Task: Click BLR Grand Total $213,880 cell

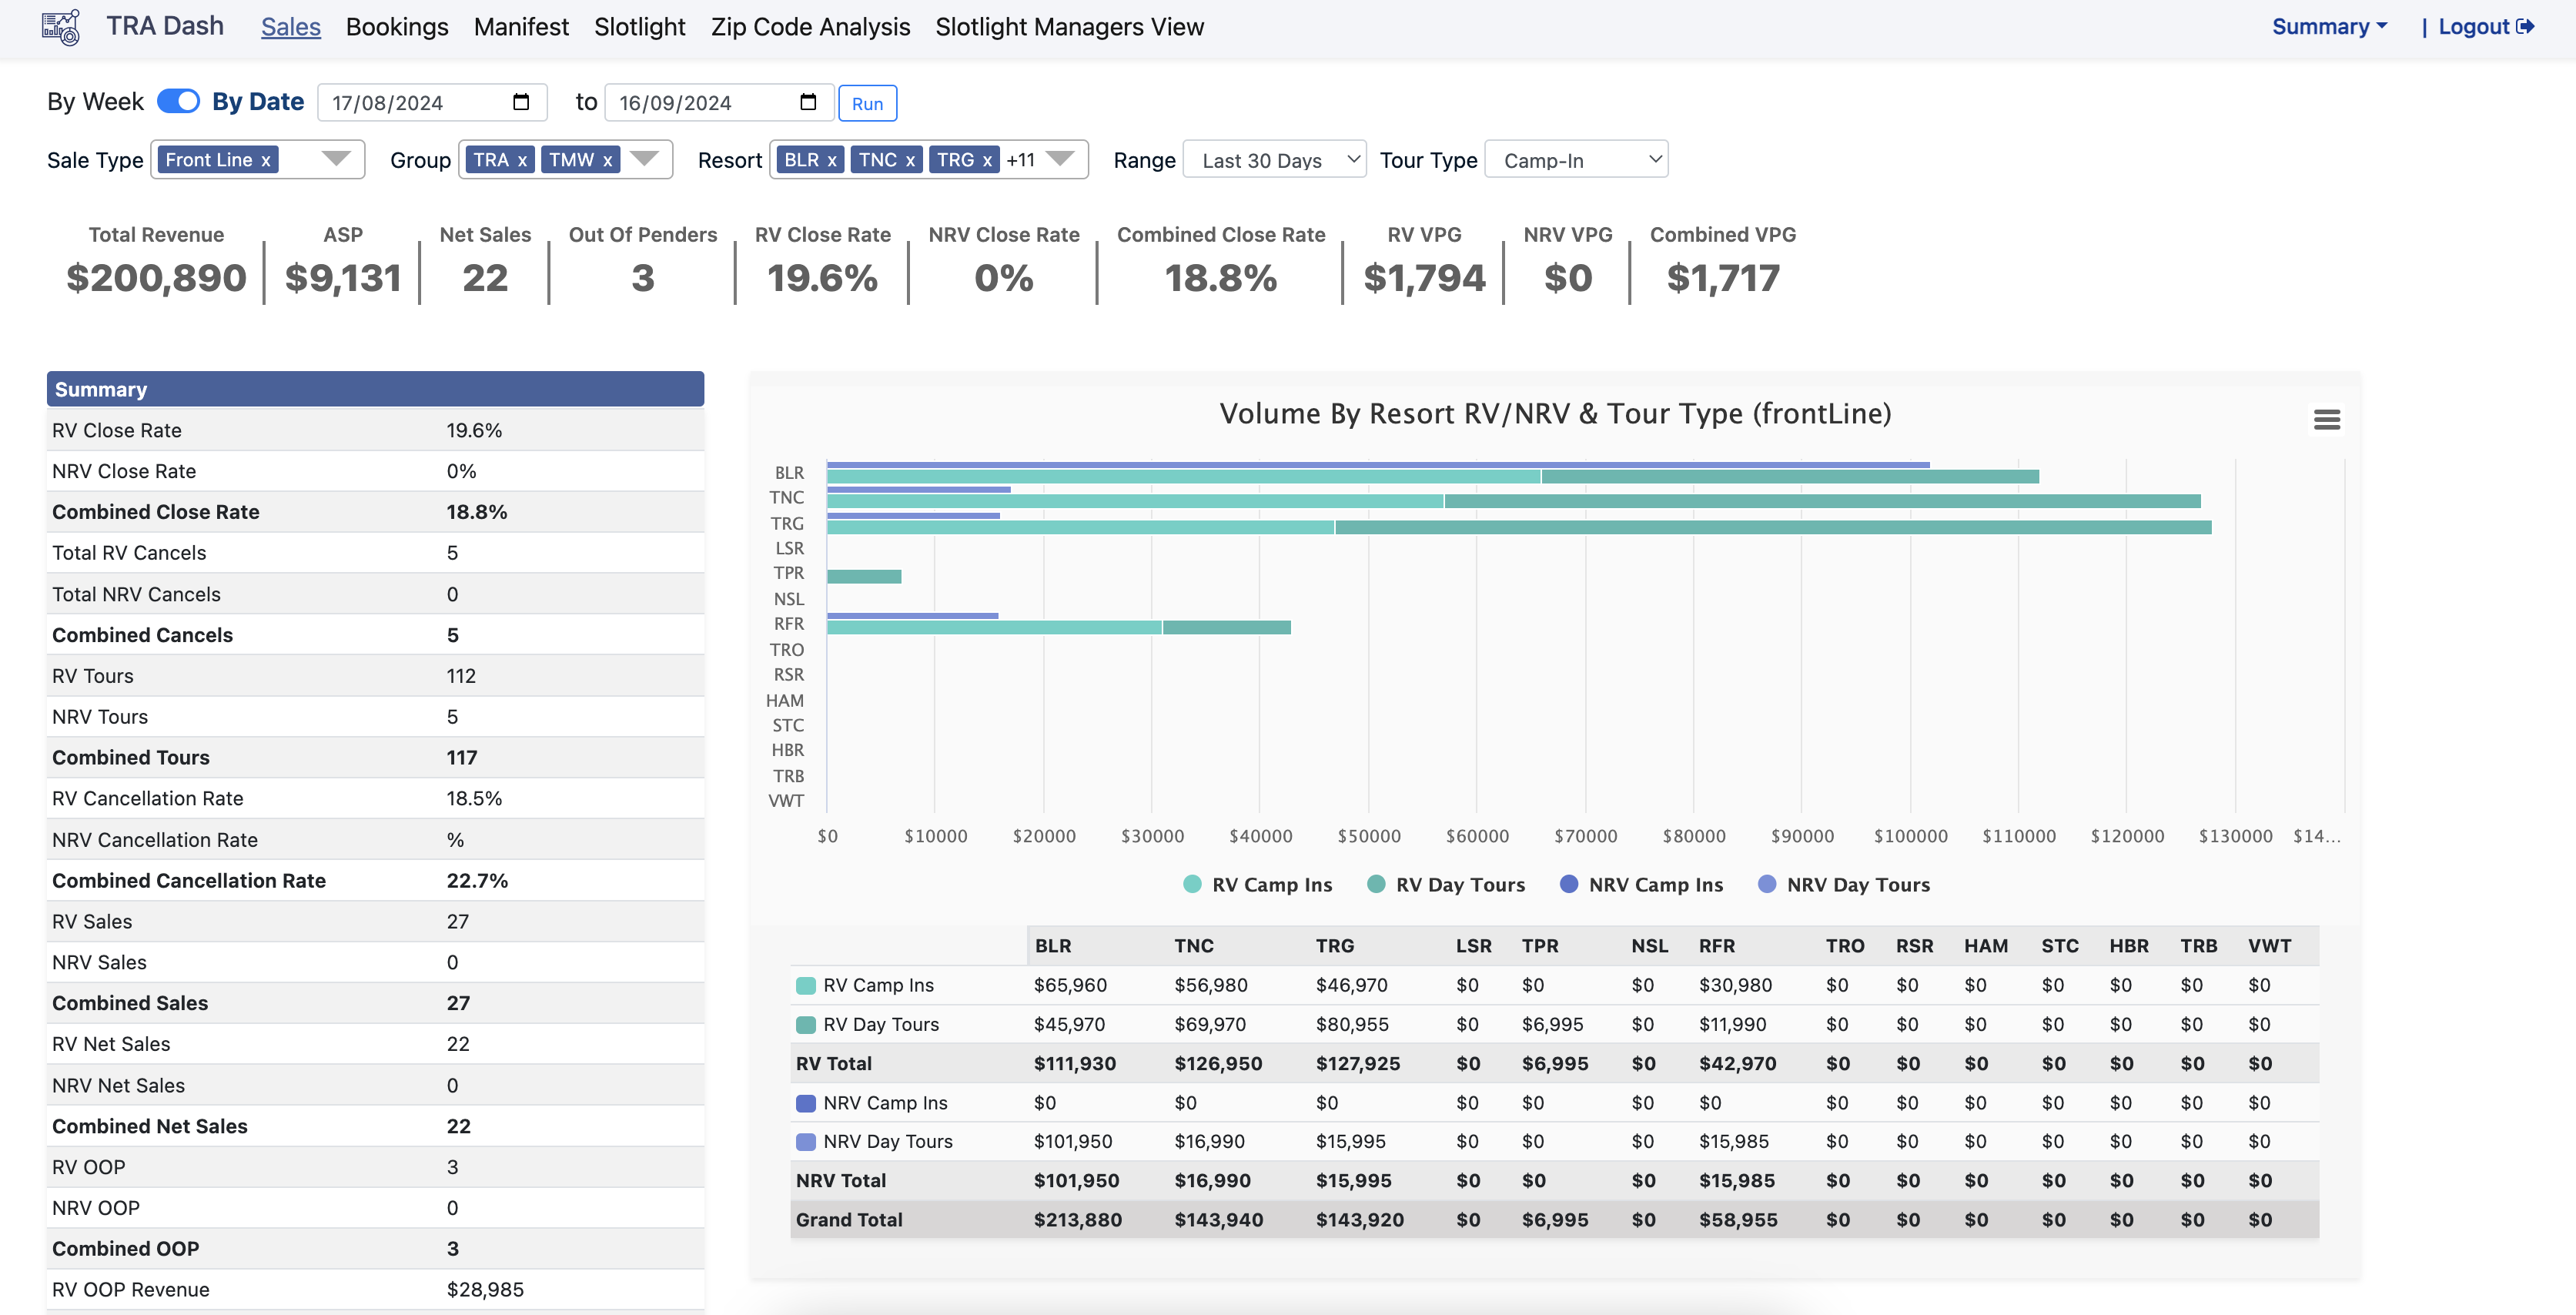Action: [x=1077, y=1219]
